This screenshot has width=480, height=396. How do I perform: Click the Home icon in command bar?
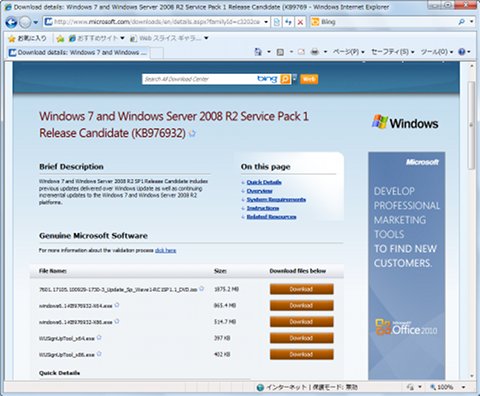[258, 52]
